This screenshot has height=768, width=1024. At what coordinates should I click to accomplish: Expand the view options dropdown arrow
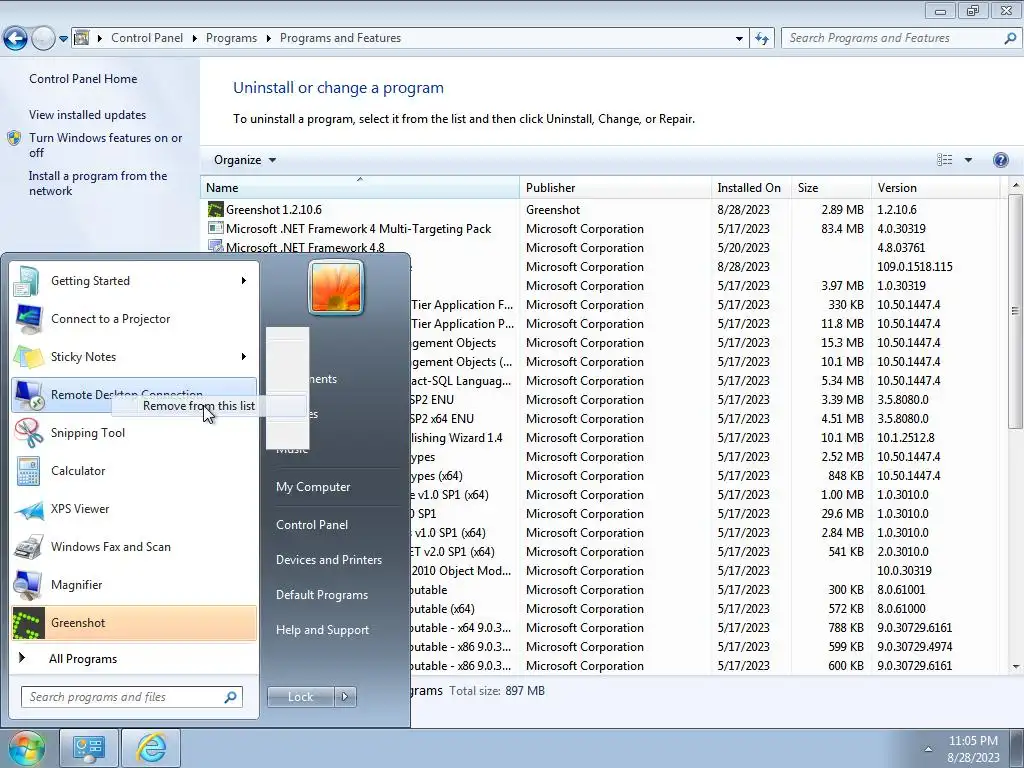pos(968,160)
